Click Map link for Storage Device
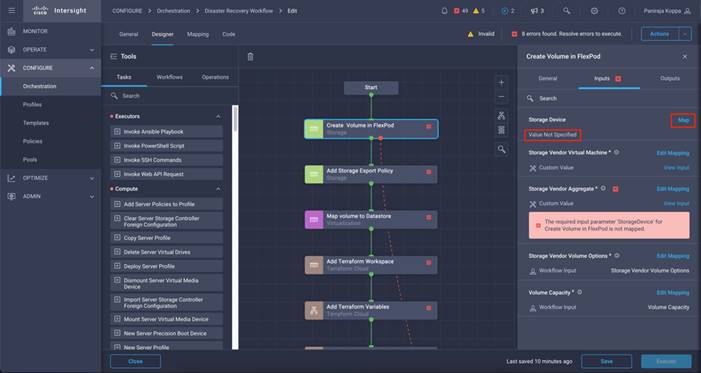The width and height of the screenshot is (701, 373). (x=683, y=120)
